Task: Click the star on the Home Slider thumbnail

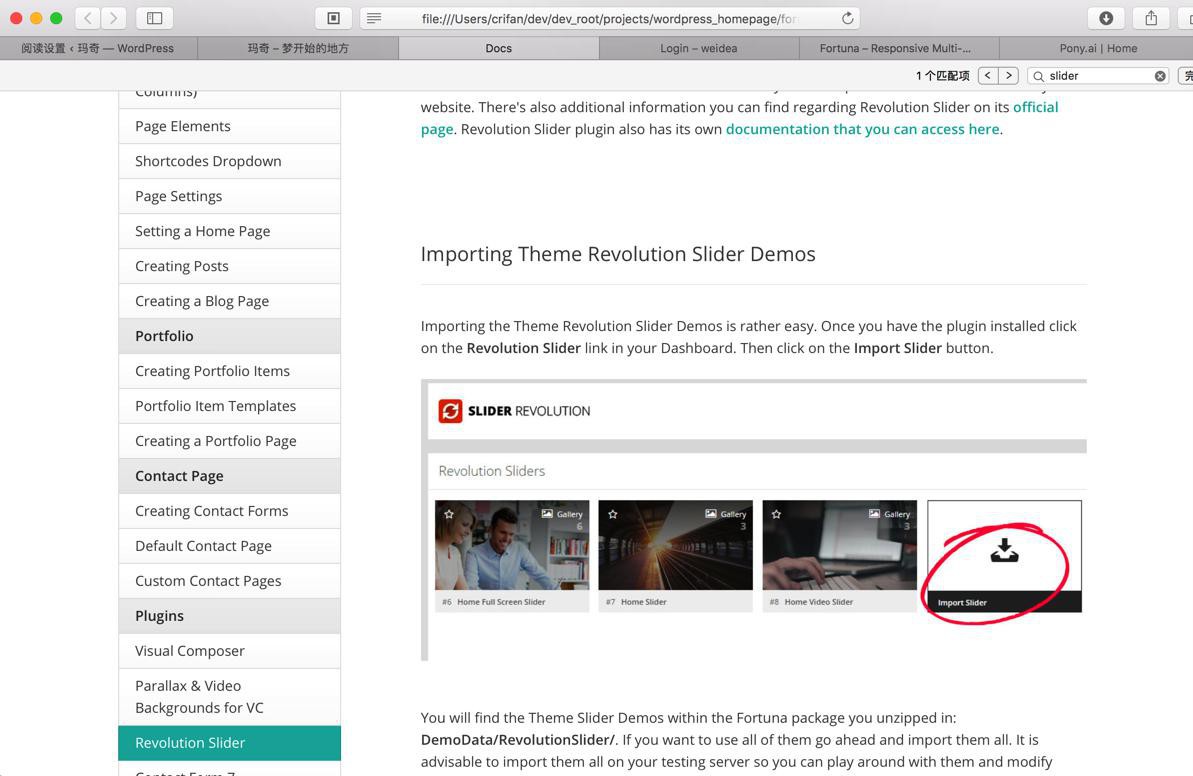Action: tap(612, 514)
